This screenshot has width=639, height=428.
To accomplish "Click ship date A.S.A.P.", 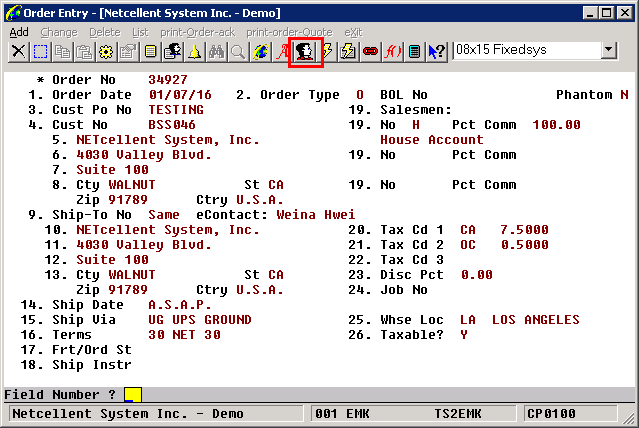I will (180, 305).
